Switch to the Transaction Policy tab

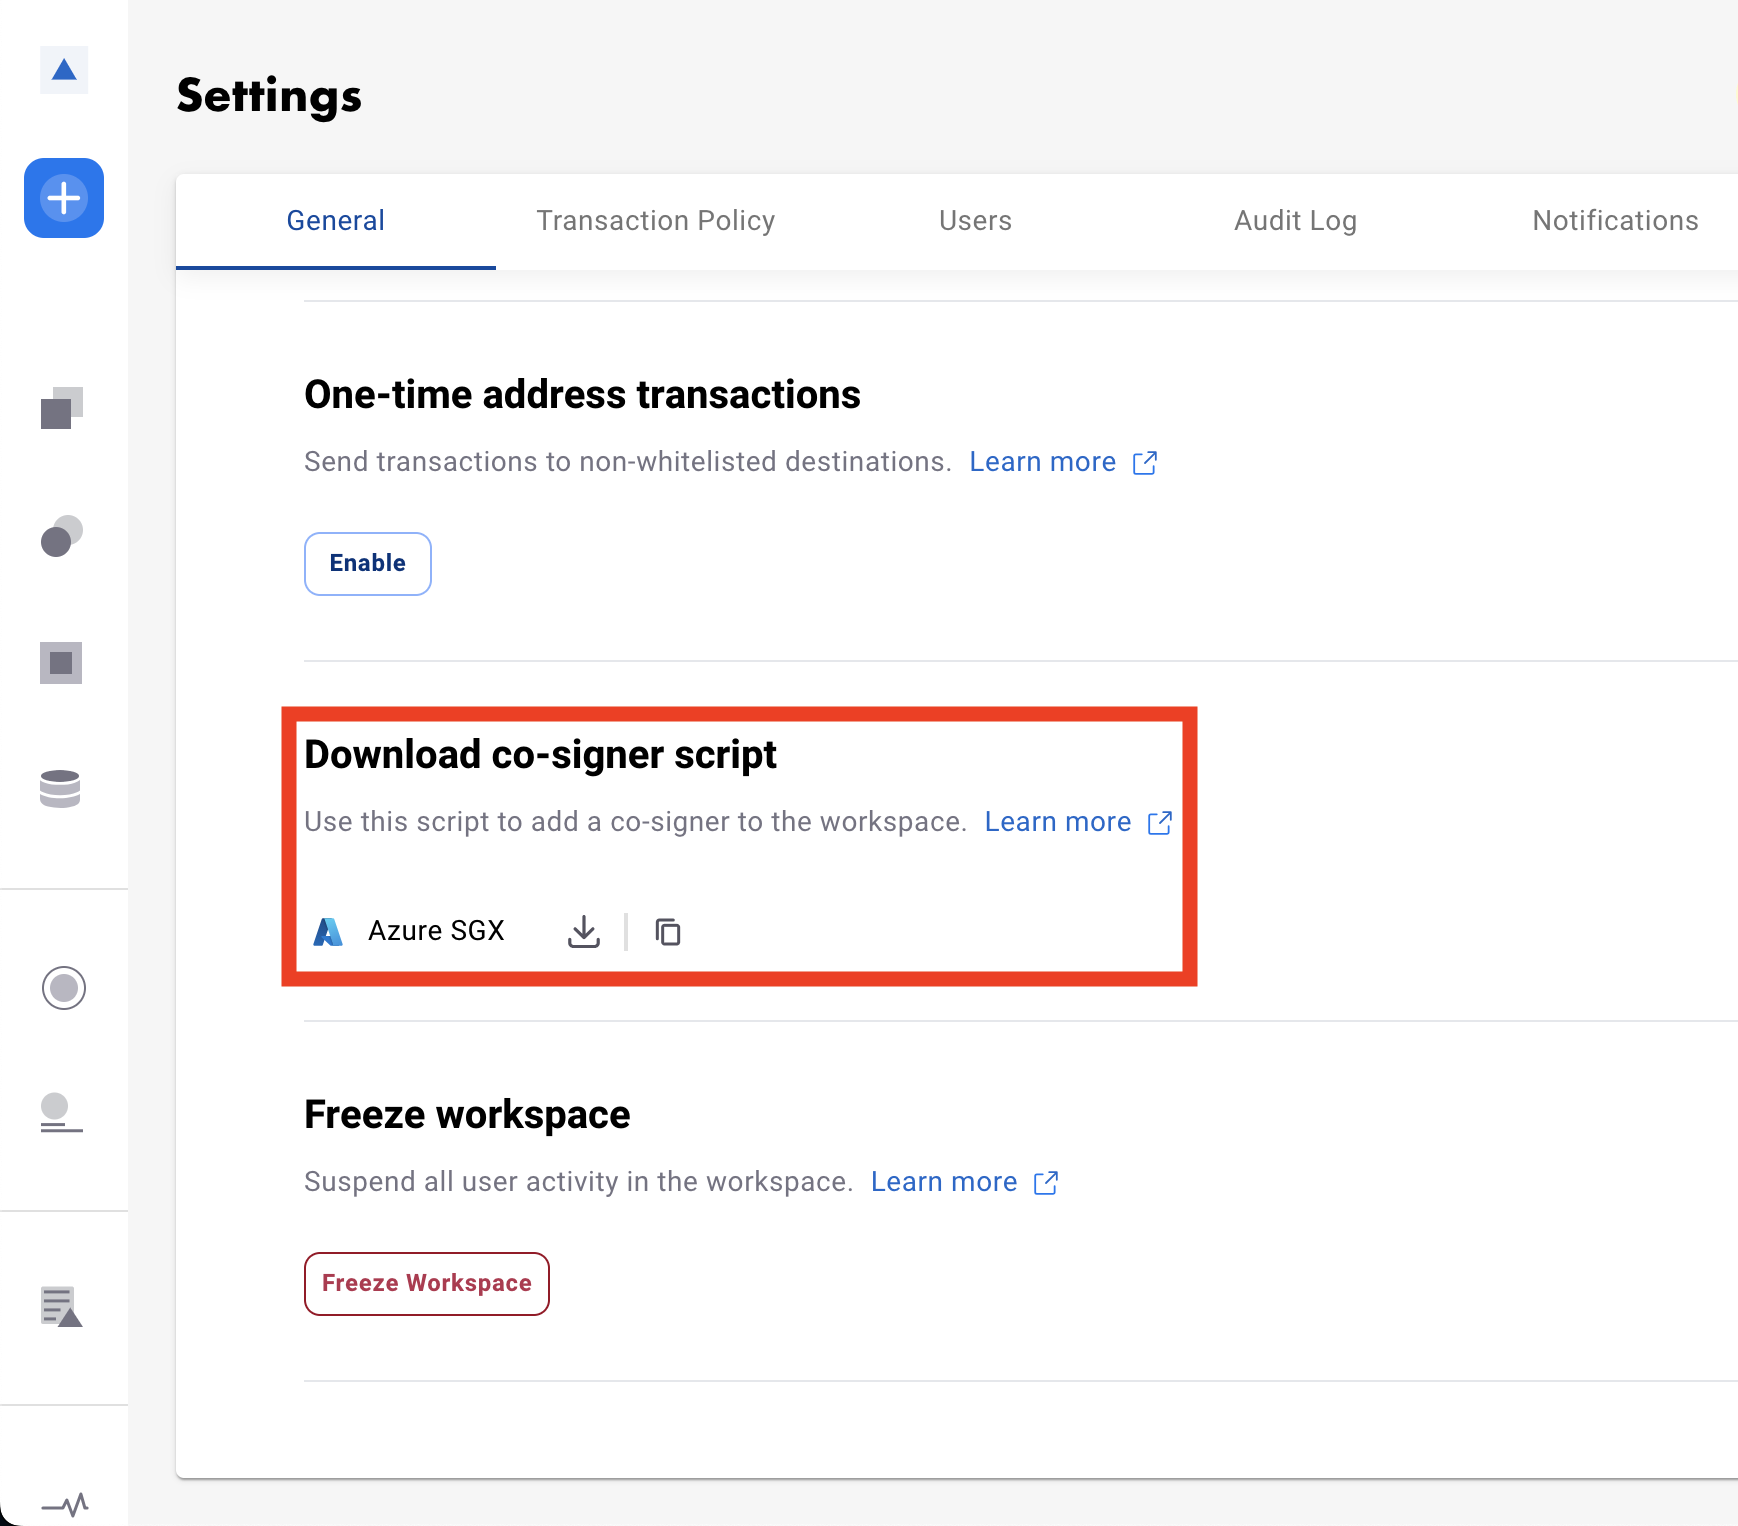656,221
